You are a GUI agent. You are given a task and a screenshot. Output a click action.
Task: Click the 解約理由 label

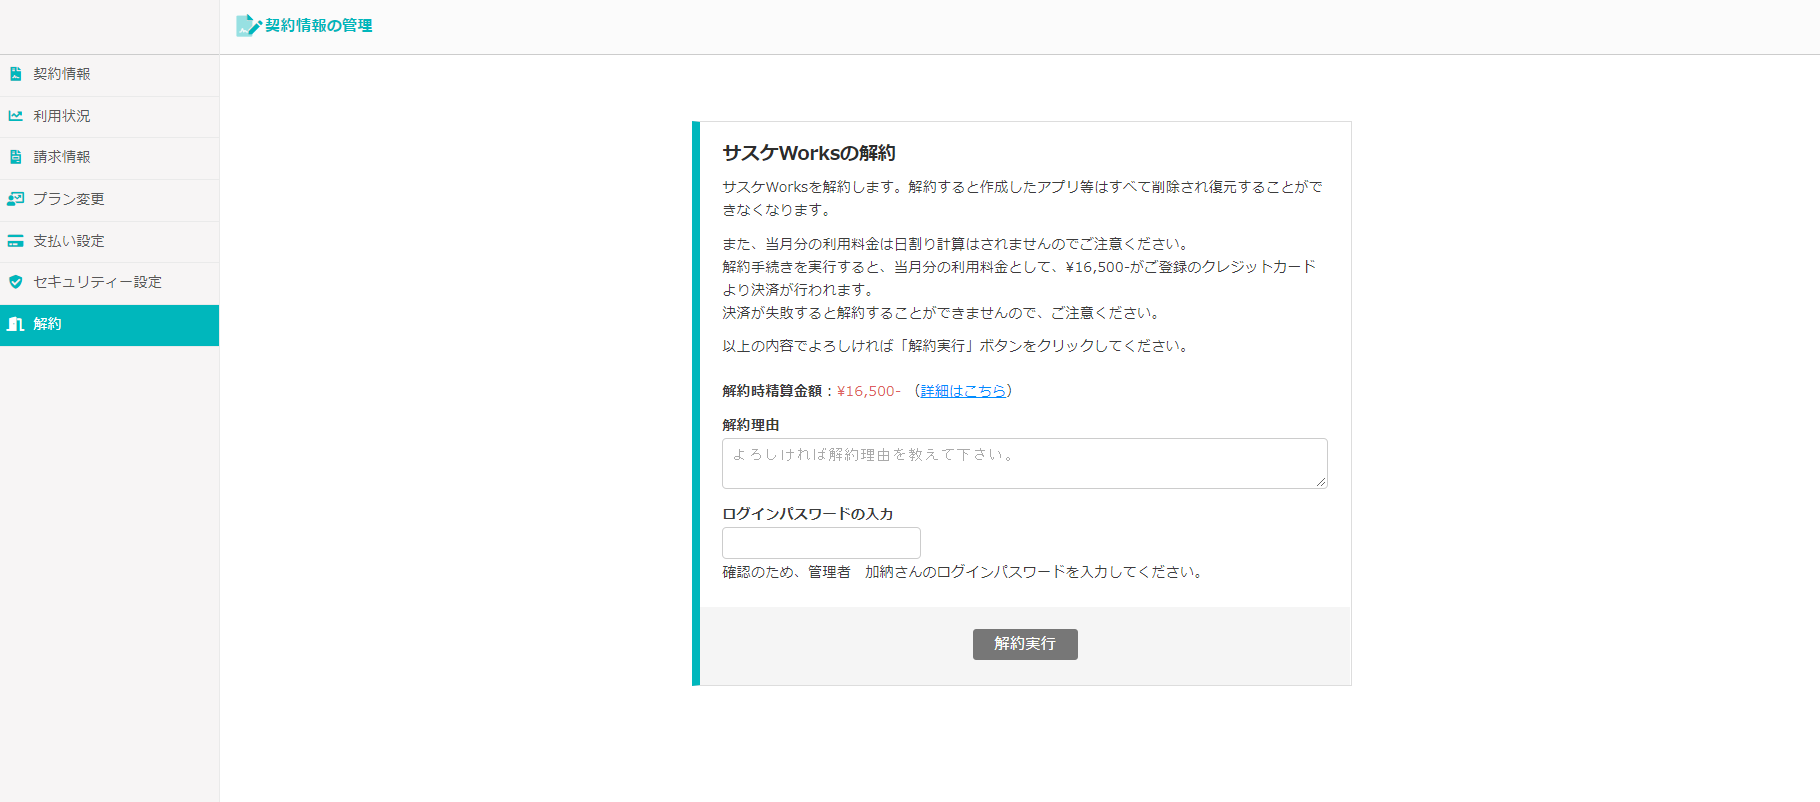[751, 425]
